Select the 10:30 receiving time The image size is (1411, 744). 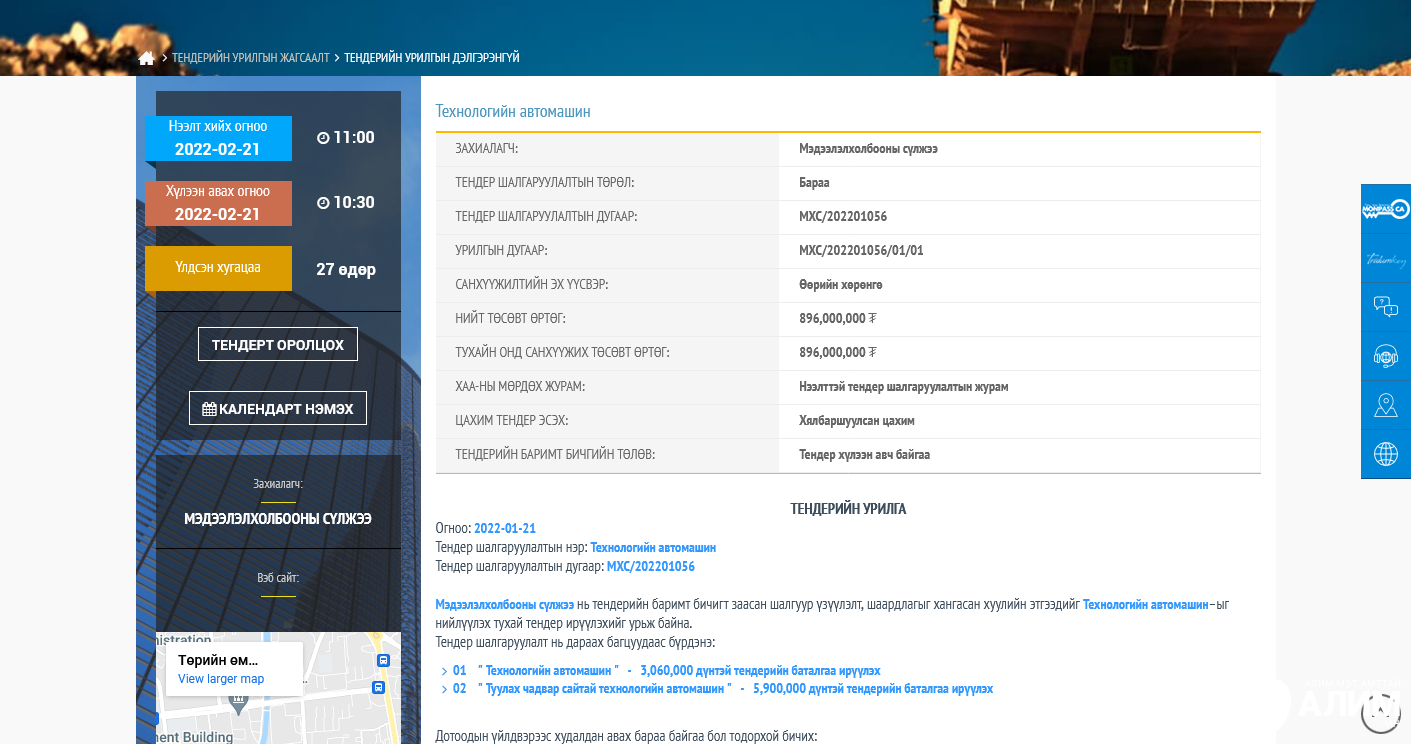tap(354, 203)
